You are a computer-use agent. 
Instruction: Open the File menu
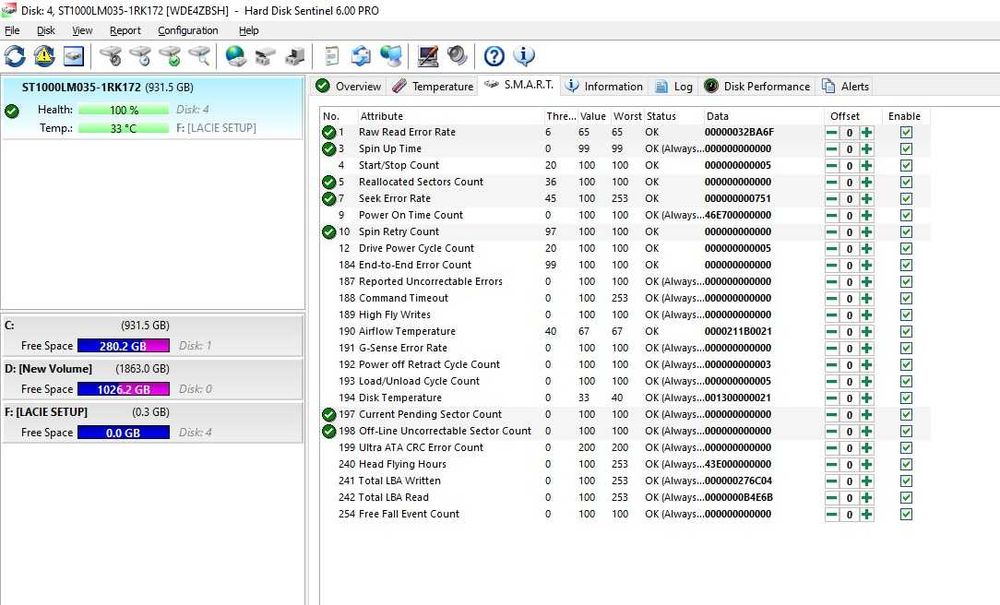click(x=12, y=31)
